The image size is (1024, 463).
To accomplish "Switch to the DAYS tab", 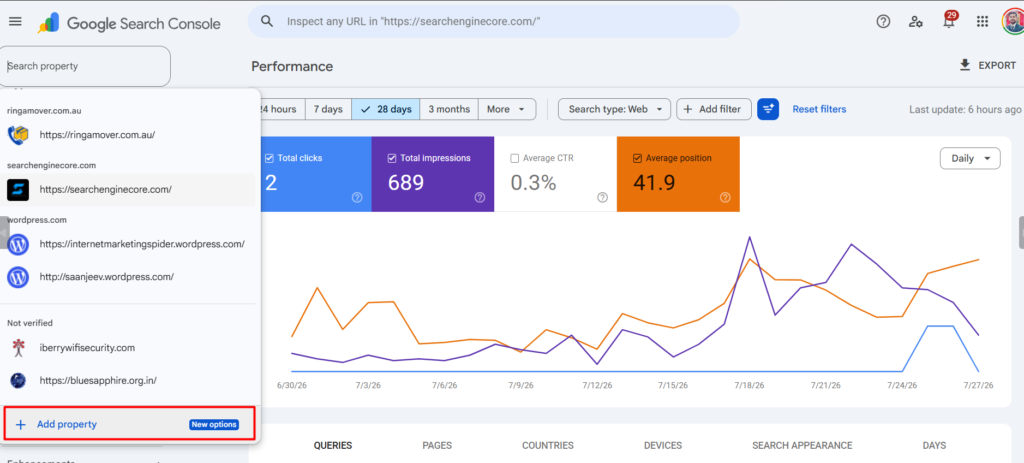I will [x=934, y=445].
